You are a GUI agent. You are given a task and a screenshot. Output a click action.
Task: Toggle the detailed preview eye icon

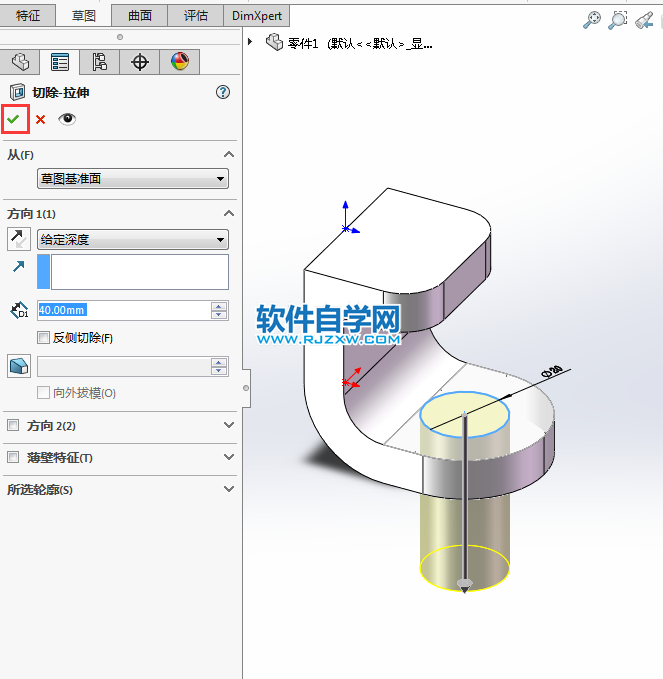(x=67, y=119)
